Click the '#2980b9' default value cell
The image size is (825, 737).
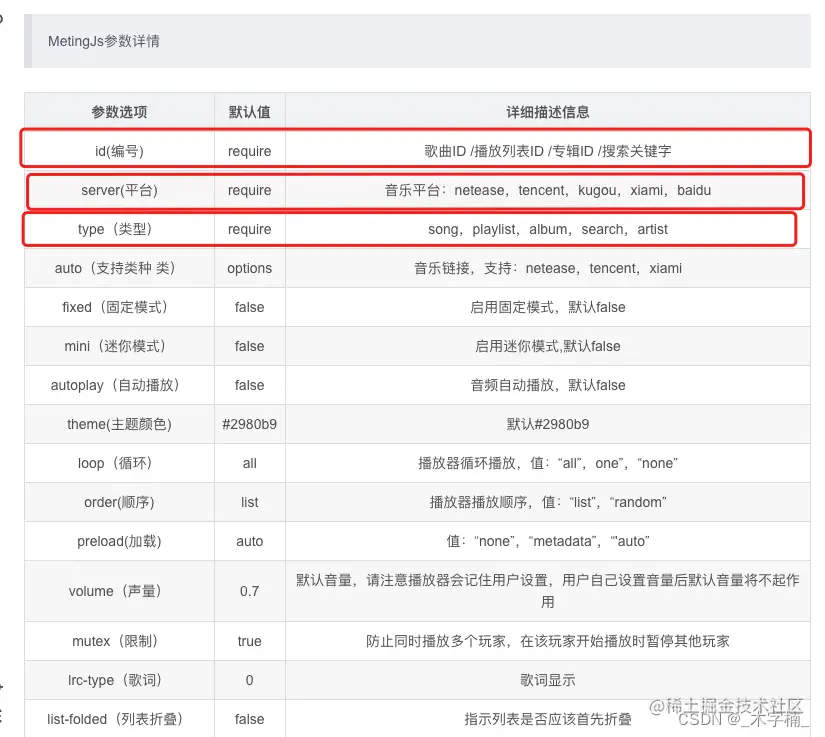point(249,424)
